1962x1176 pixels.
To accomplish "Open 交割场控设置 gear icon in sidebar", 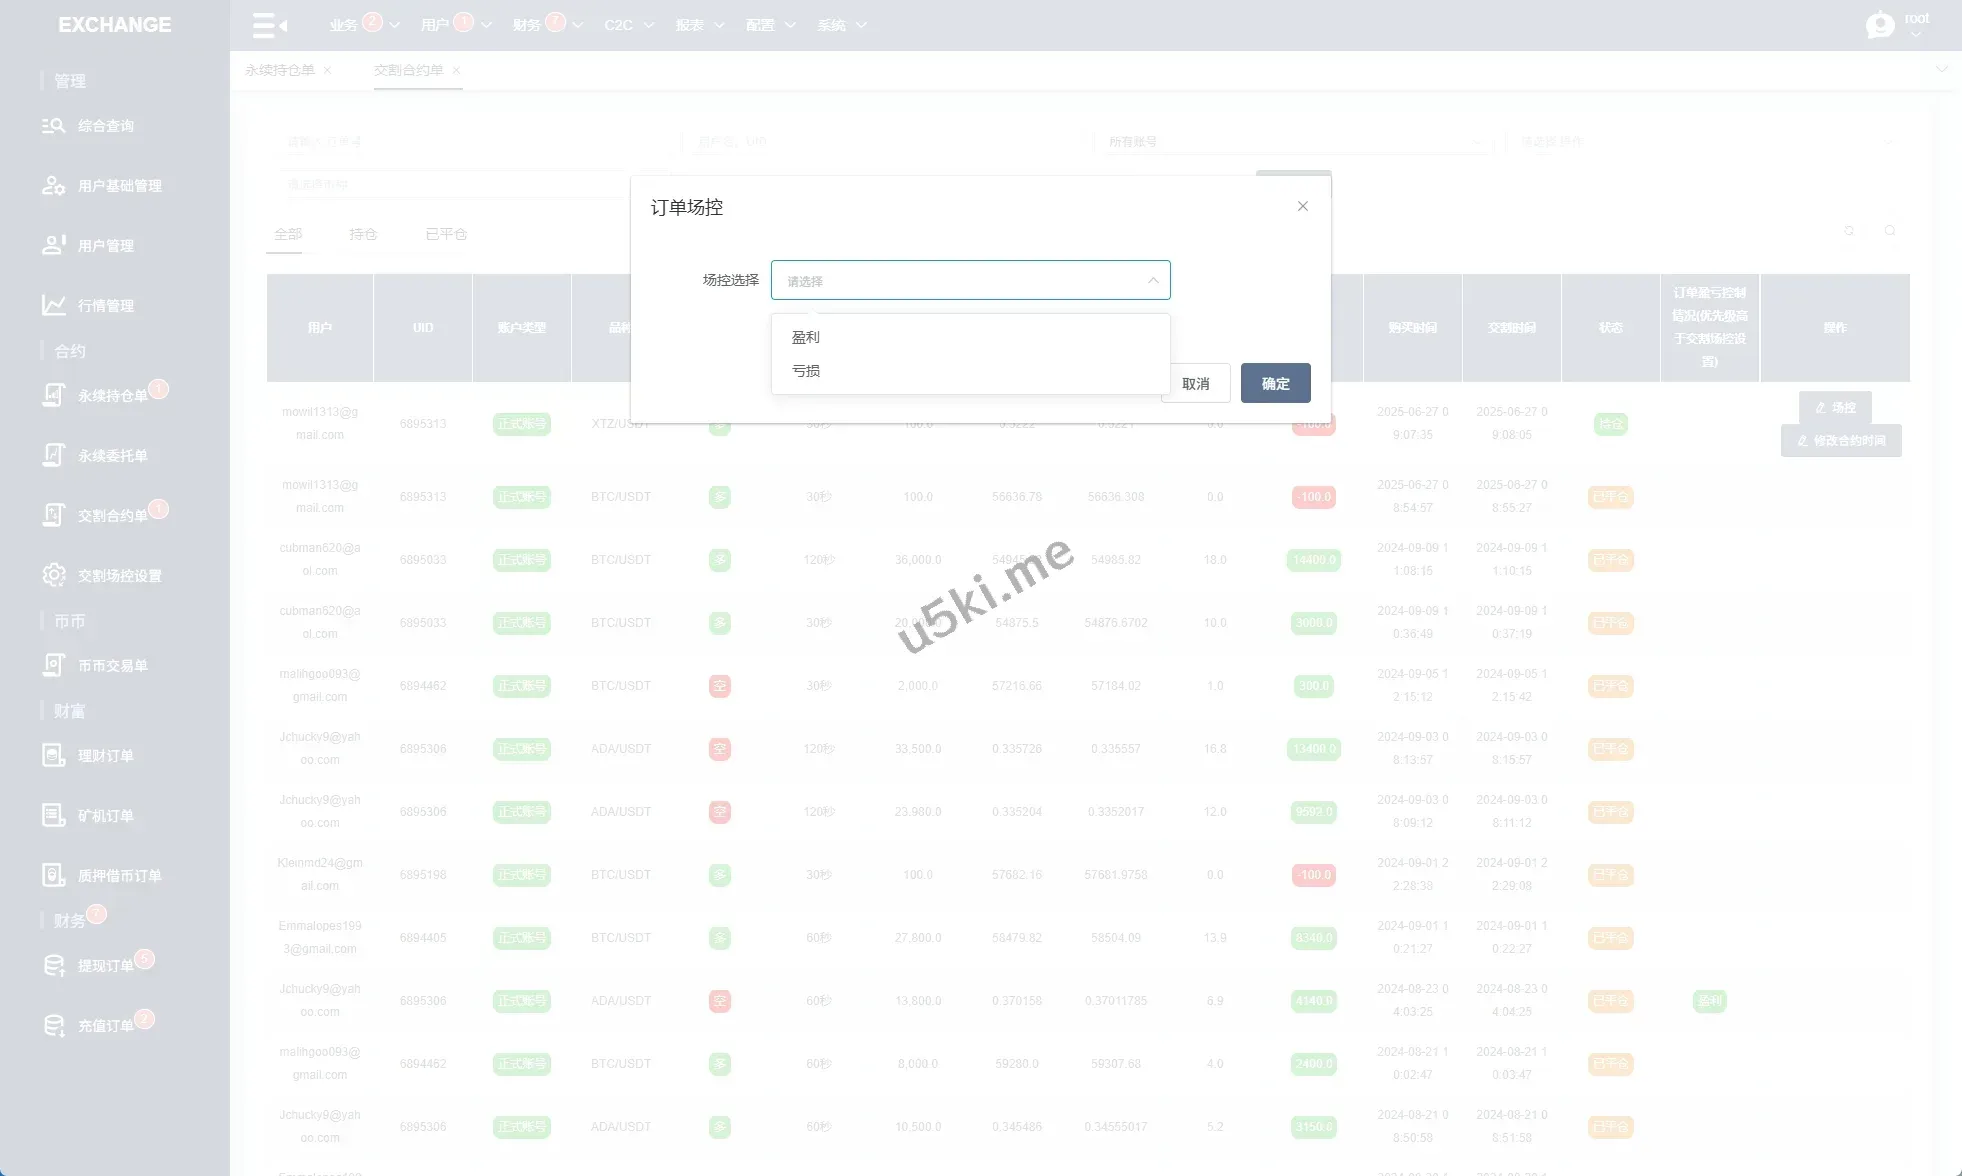I will click(53, 576).
